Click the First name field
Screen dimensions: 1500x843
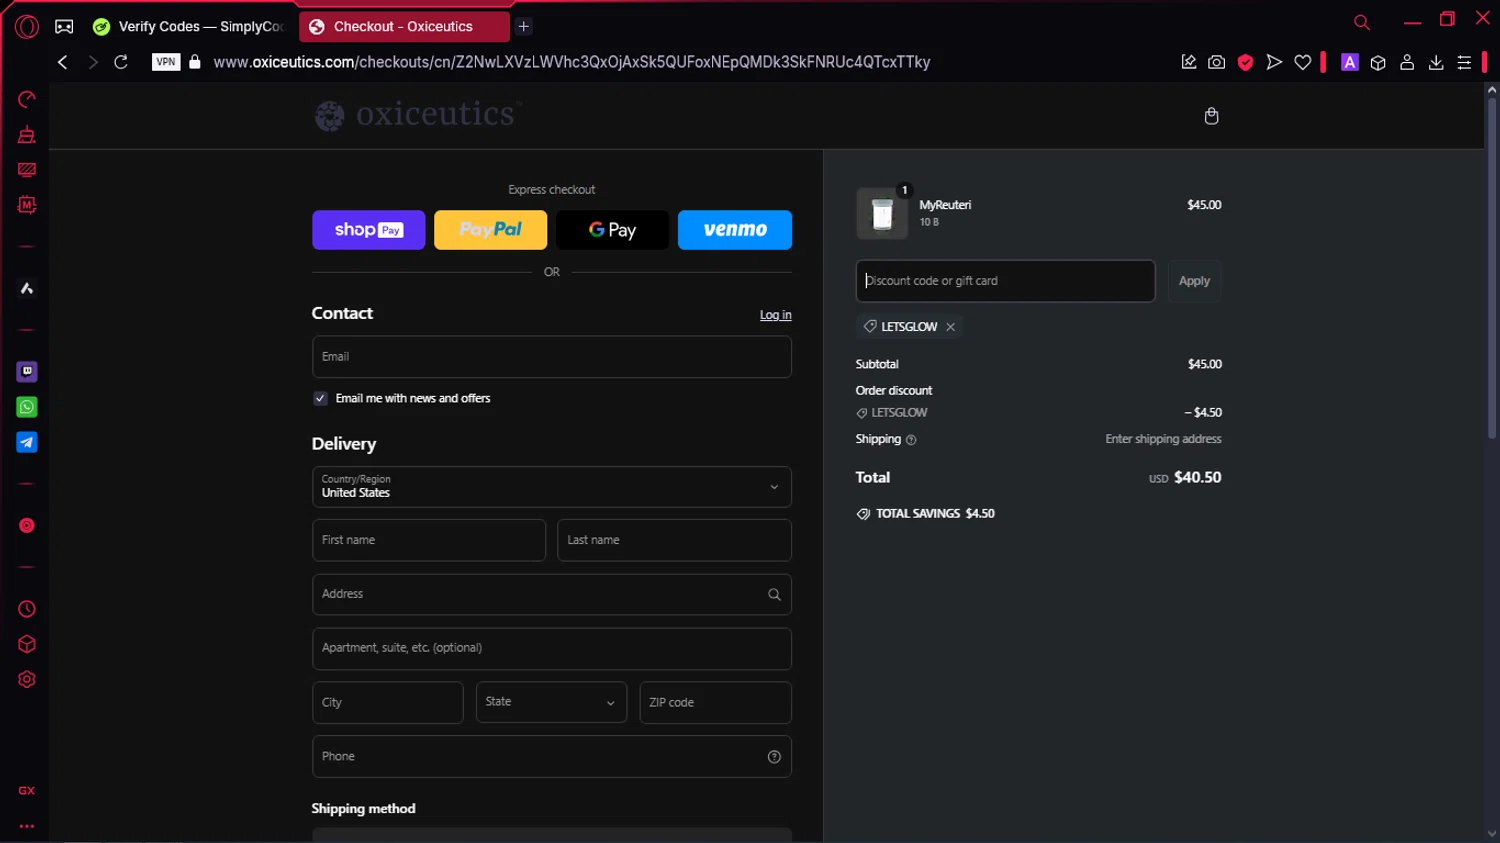pyautogui.click(x=429, y=540)
